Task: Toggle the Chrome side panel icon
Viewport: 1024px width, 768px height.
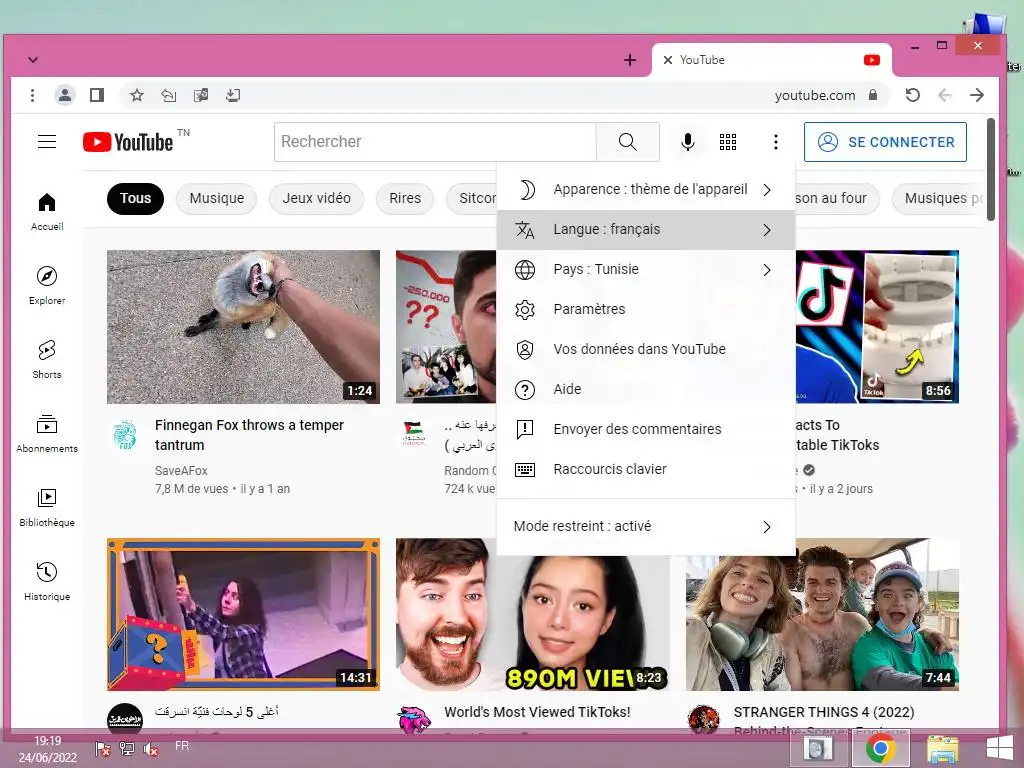Action: point(97,95)
